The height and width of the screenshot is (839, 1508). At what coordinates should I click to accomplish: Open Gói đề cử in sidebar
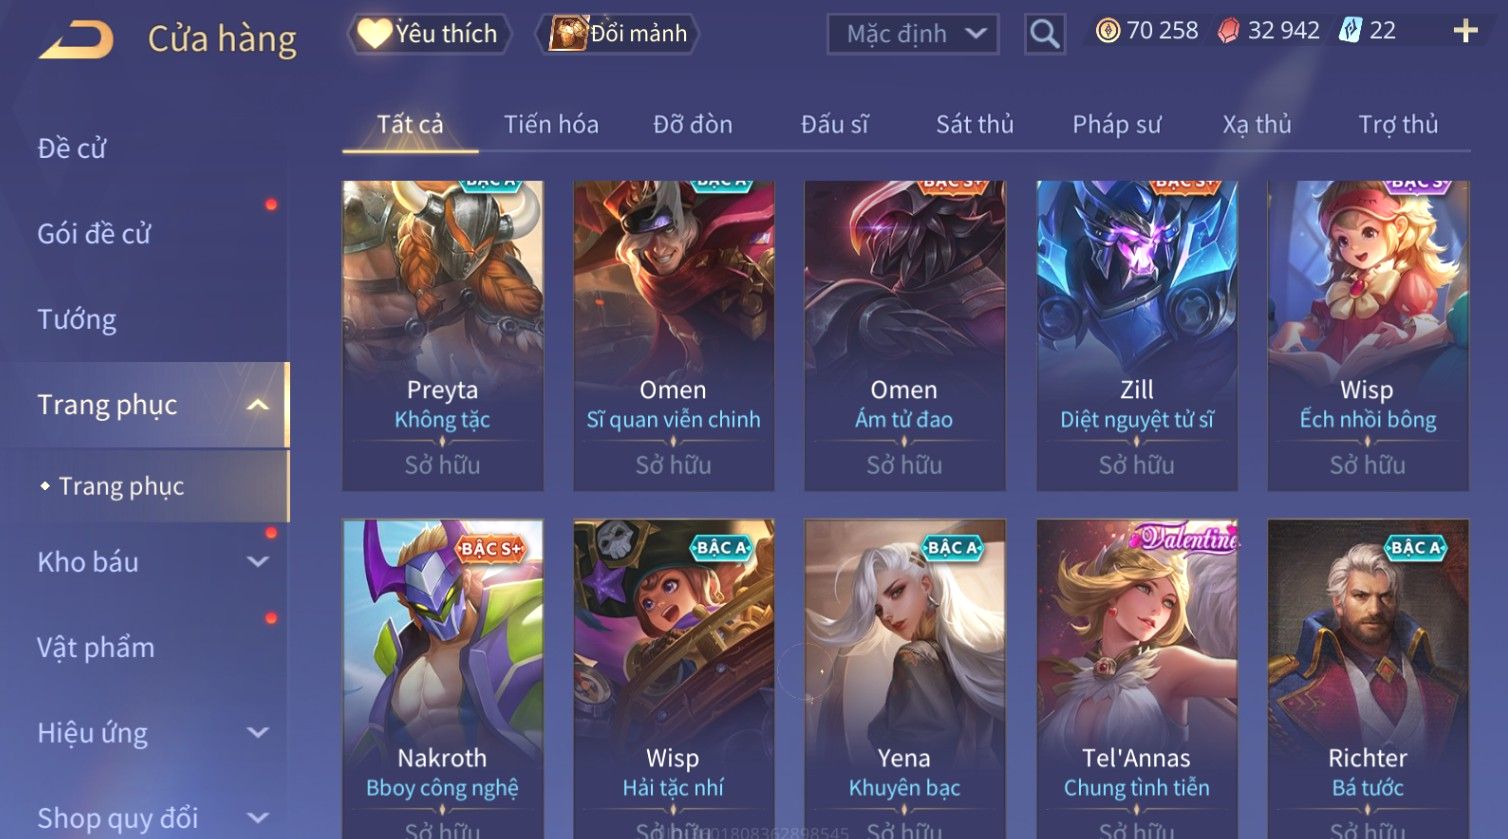click(94, 234)
